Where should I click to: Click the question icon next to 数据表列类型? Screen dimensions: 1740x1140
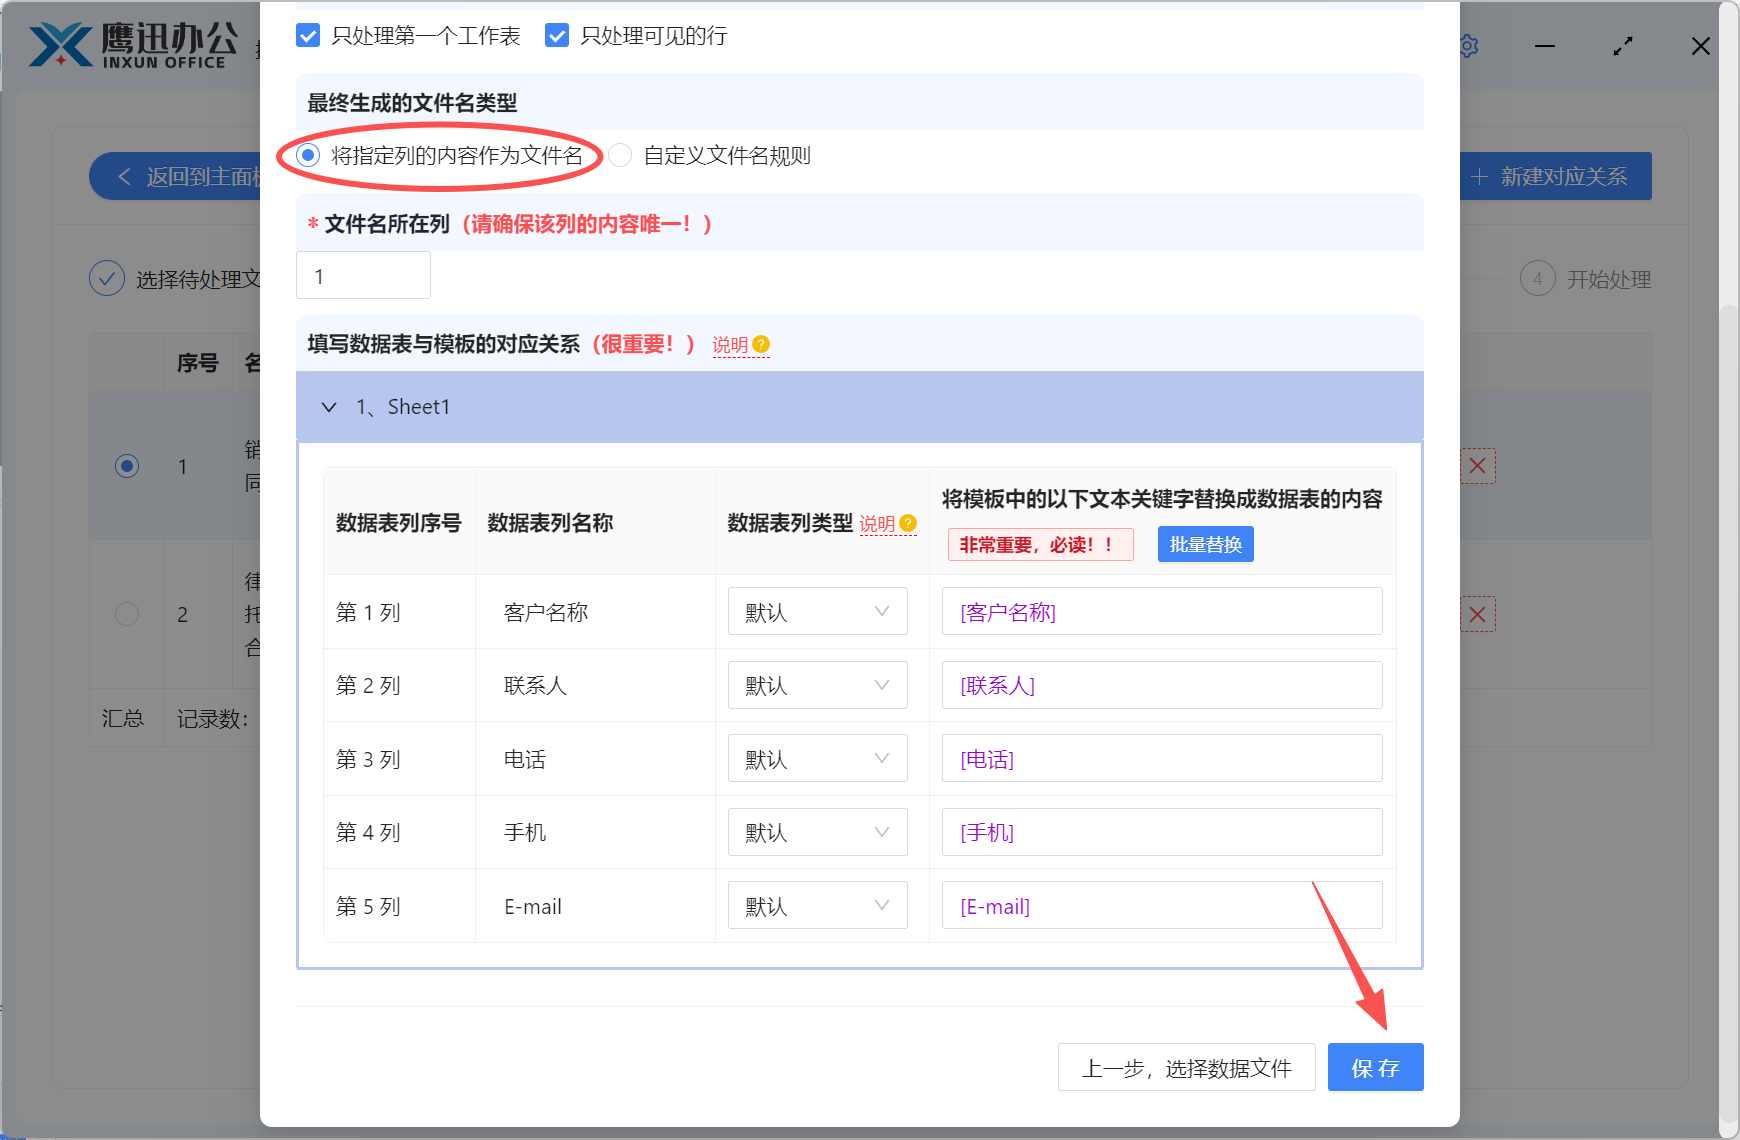(x=906, y=522)
